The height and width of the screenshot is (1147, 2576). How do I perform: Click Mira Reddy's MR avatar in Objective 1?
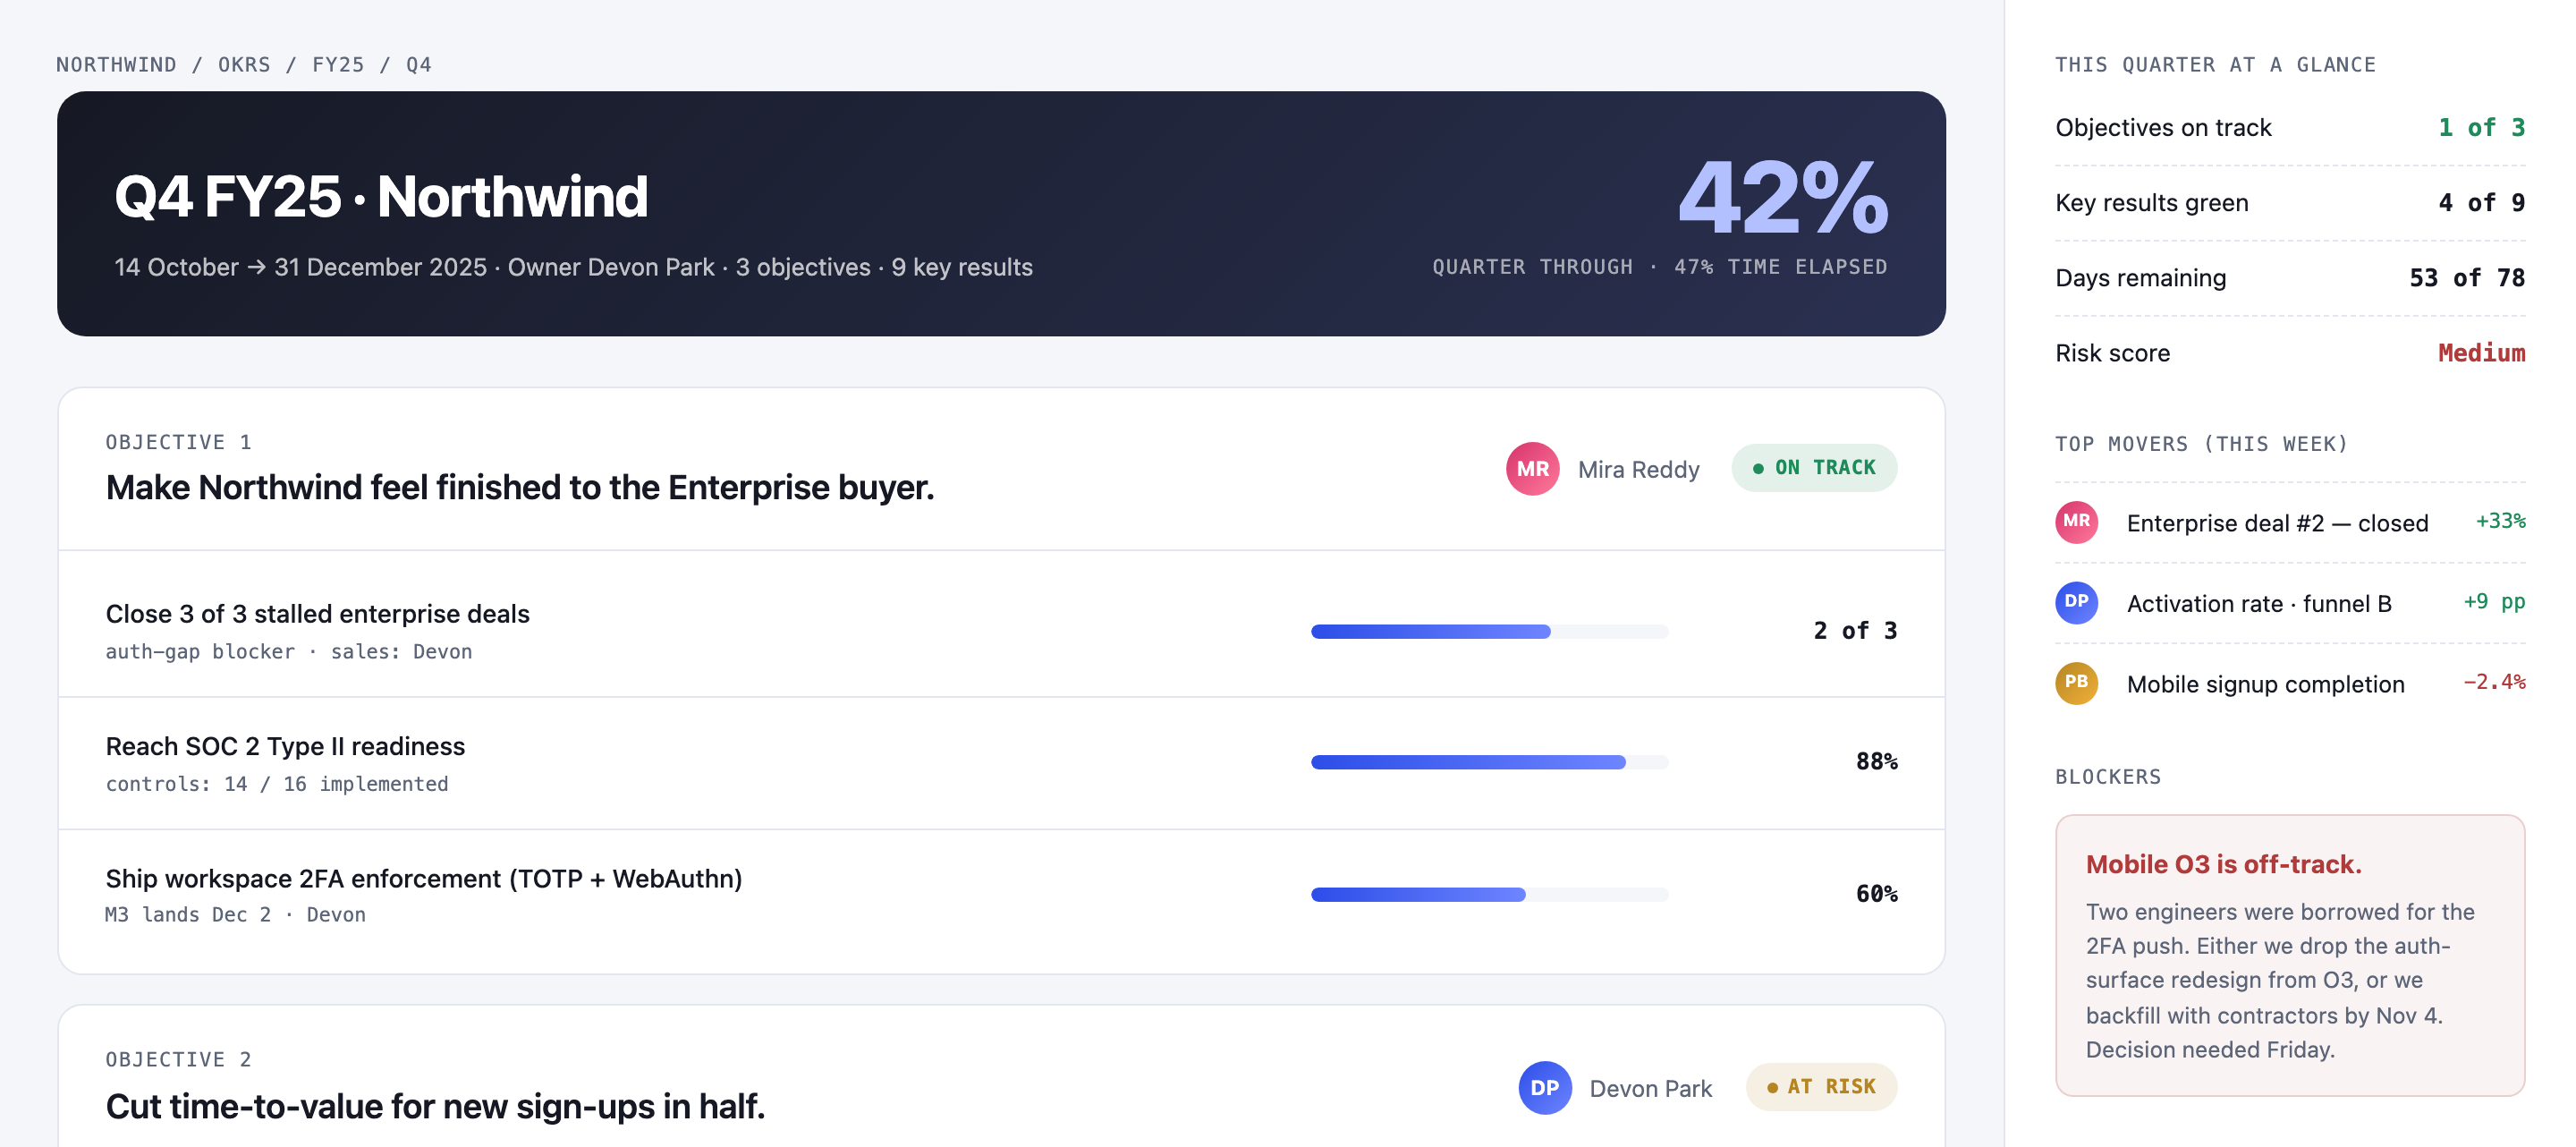pos(1532,468)
